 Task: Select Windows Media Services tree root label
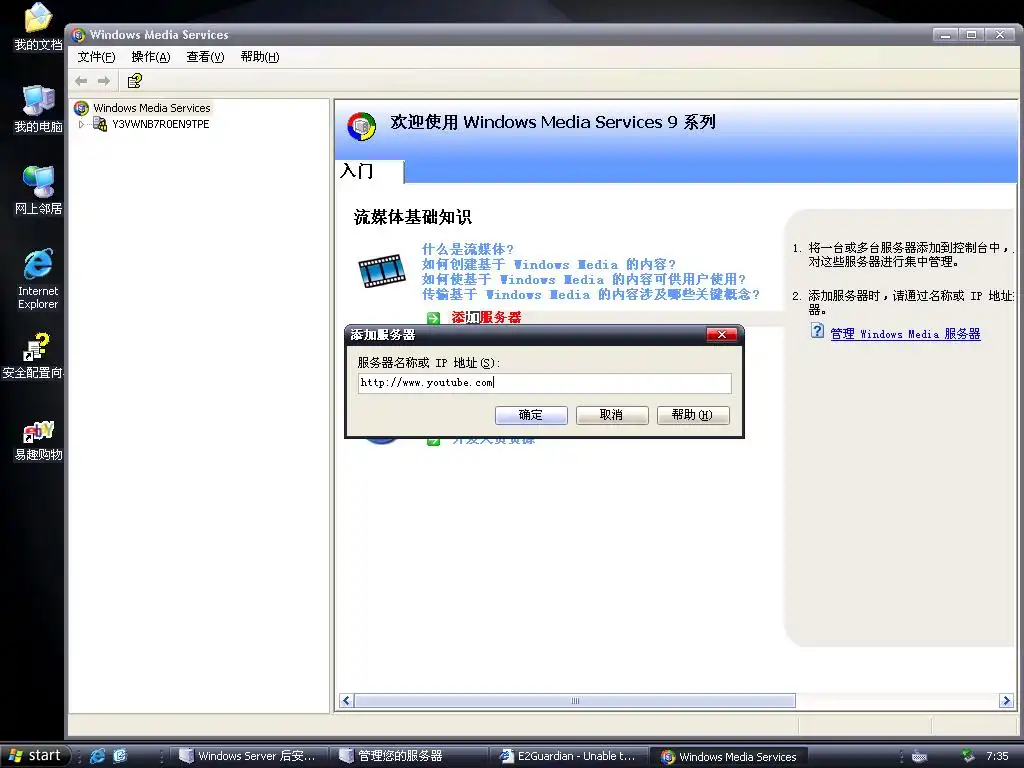point(152,108)
